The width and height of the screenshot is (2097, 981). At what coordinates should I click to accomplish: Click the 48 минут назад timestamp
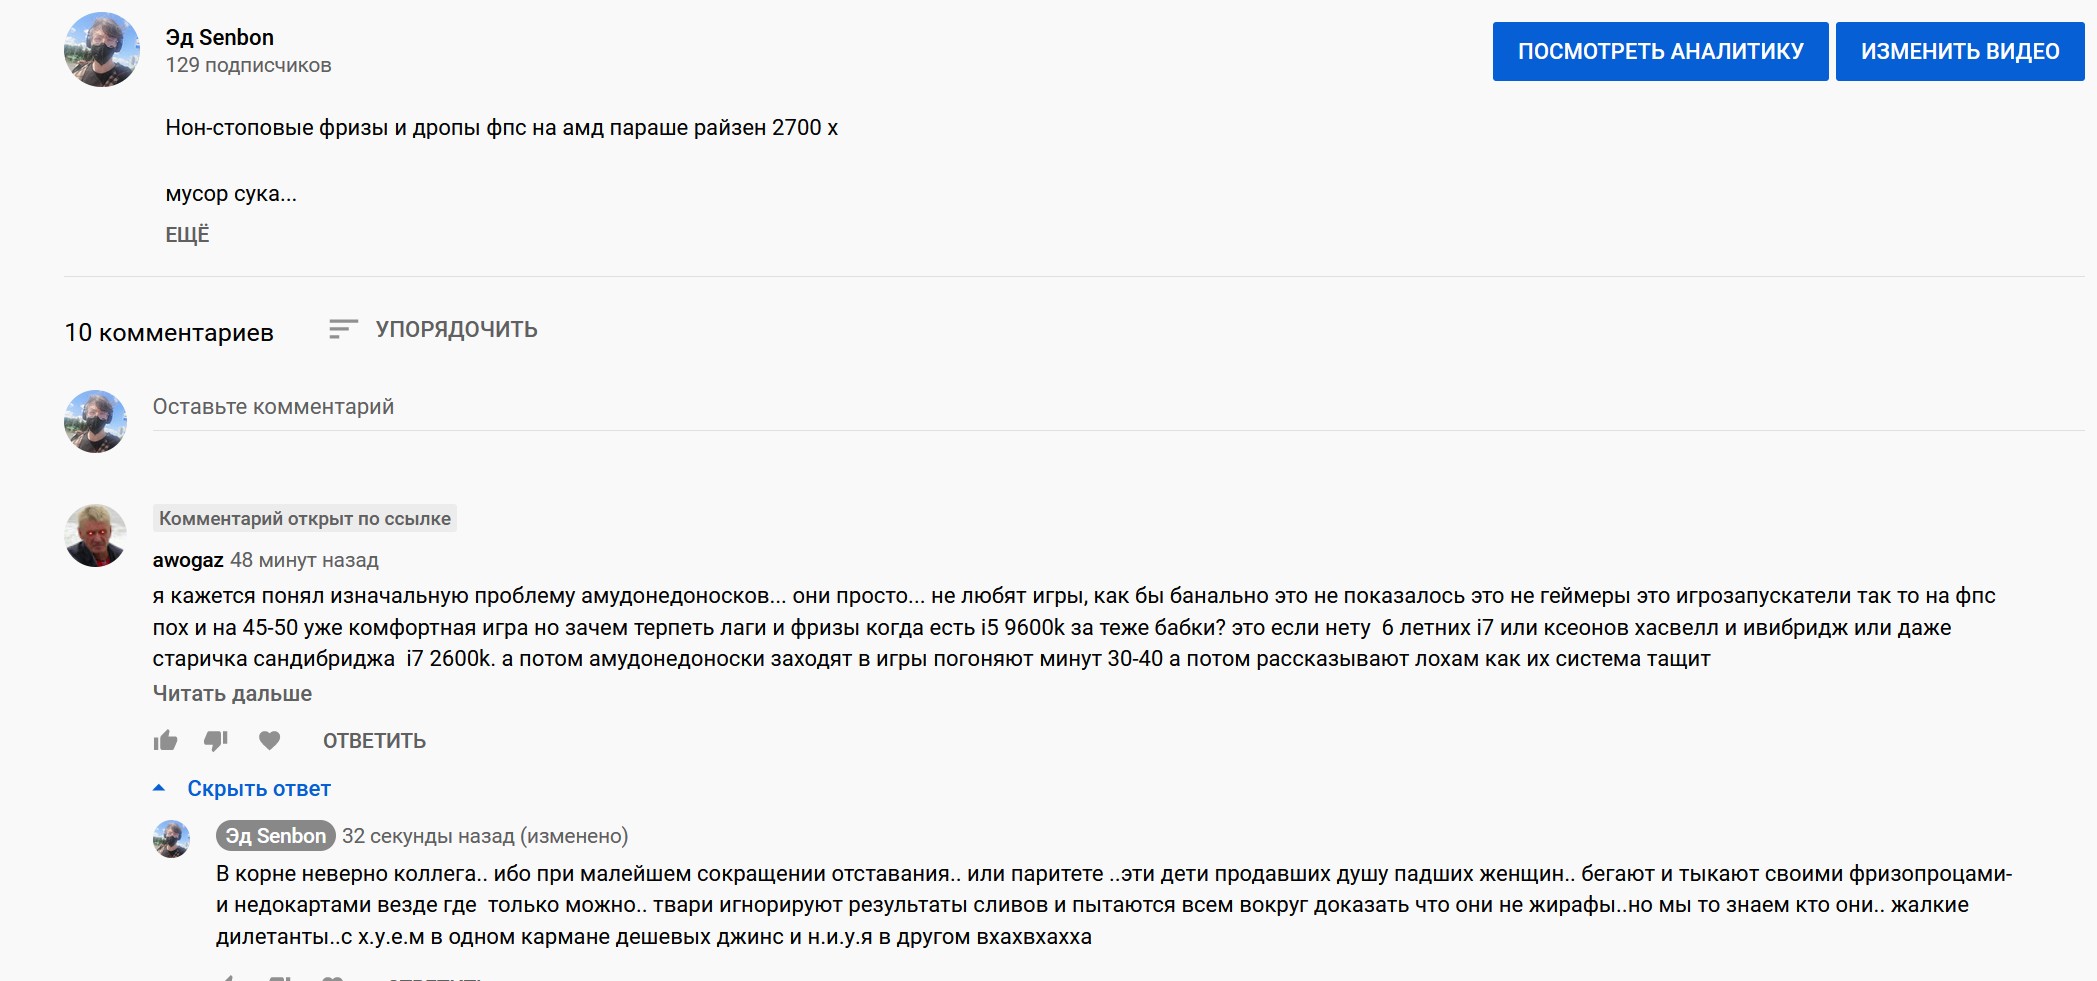(304, 561)
